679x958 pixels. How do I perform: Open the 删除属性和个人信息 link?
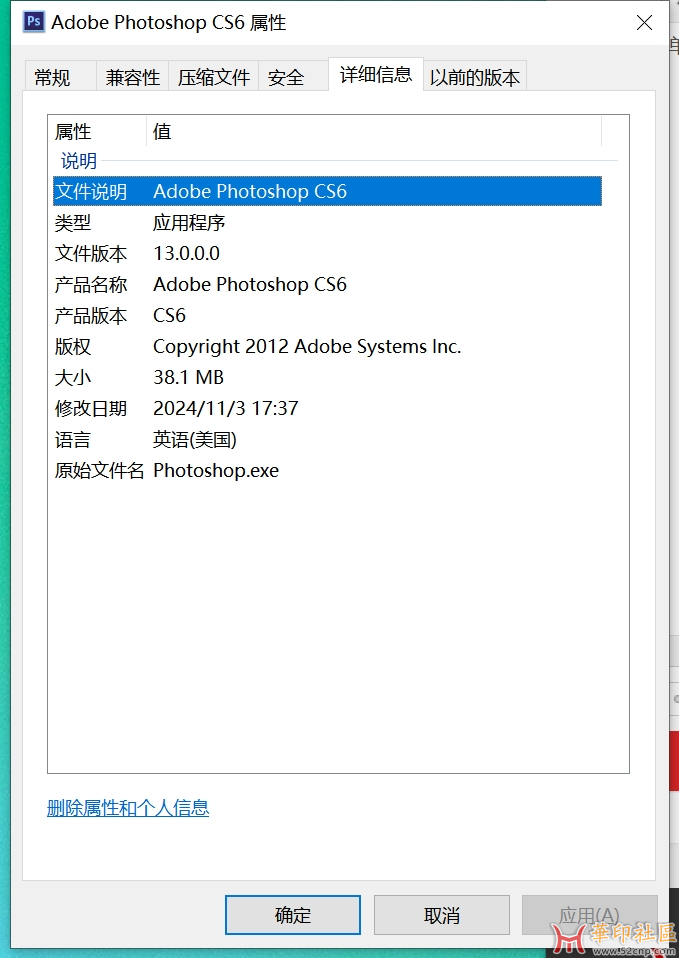pyautogui.click(x=128, y=808)
